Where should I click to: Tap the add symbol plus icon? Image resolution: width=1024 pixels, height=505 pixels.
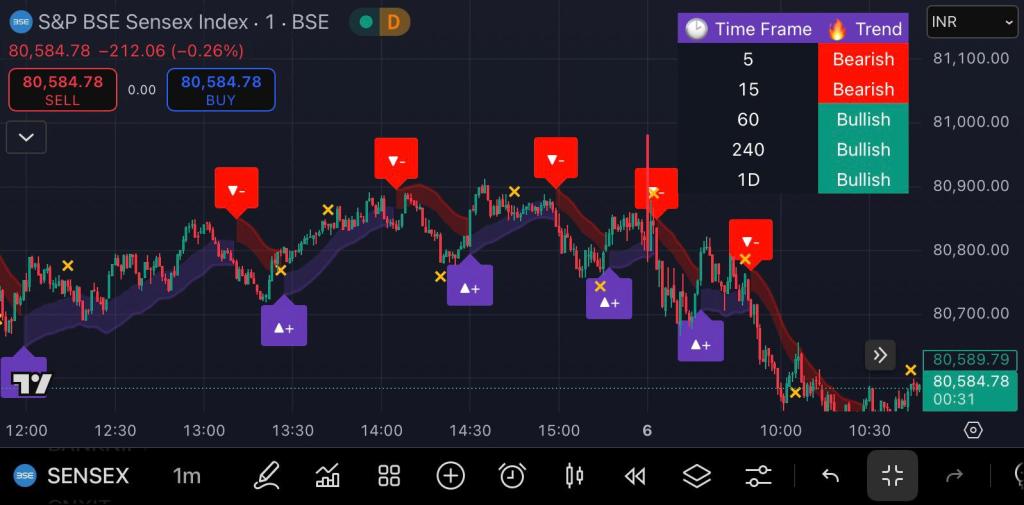click(x=451, y=476)
